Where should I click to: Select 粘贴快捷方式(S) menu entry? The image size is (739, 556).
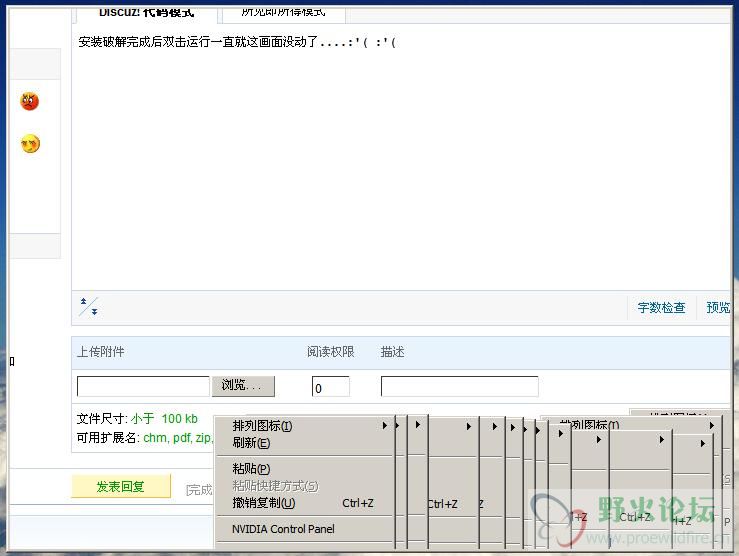point(304,486)
